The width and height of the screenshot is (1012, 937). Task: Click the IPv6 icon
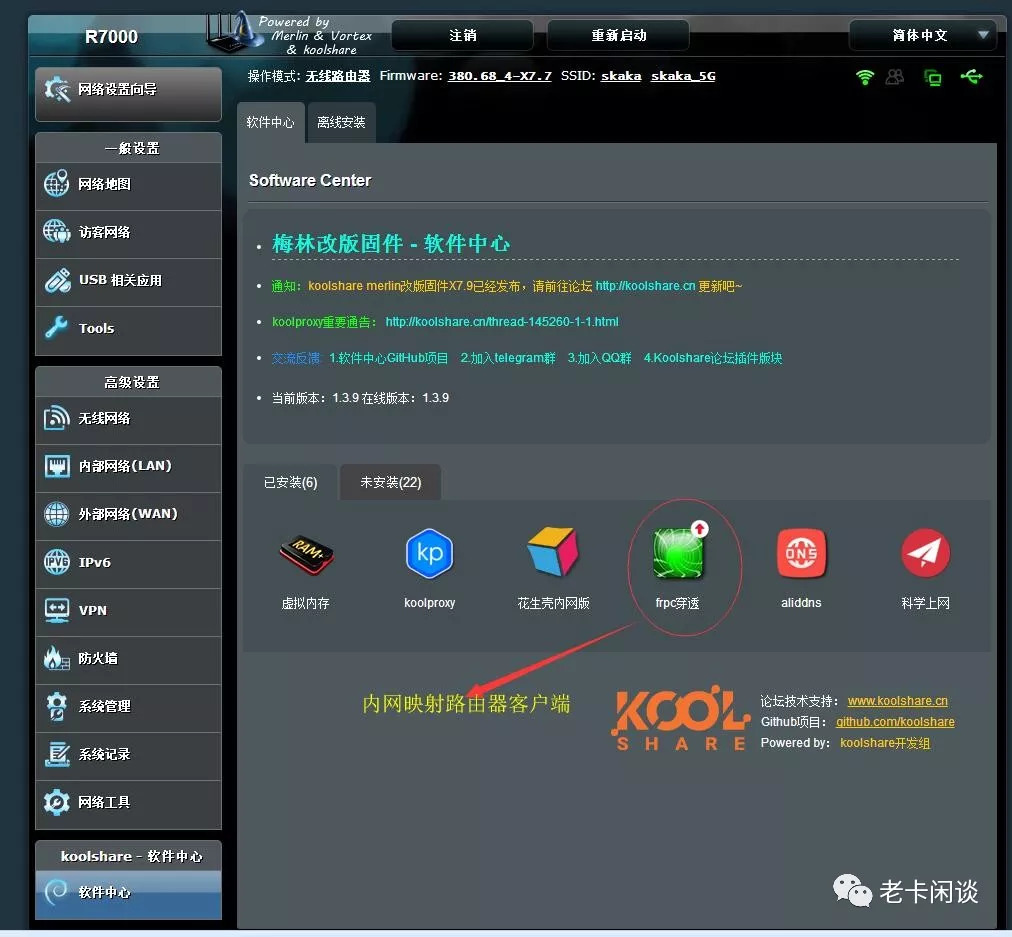[x=56, y=561]
